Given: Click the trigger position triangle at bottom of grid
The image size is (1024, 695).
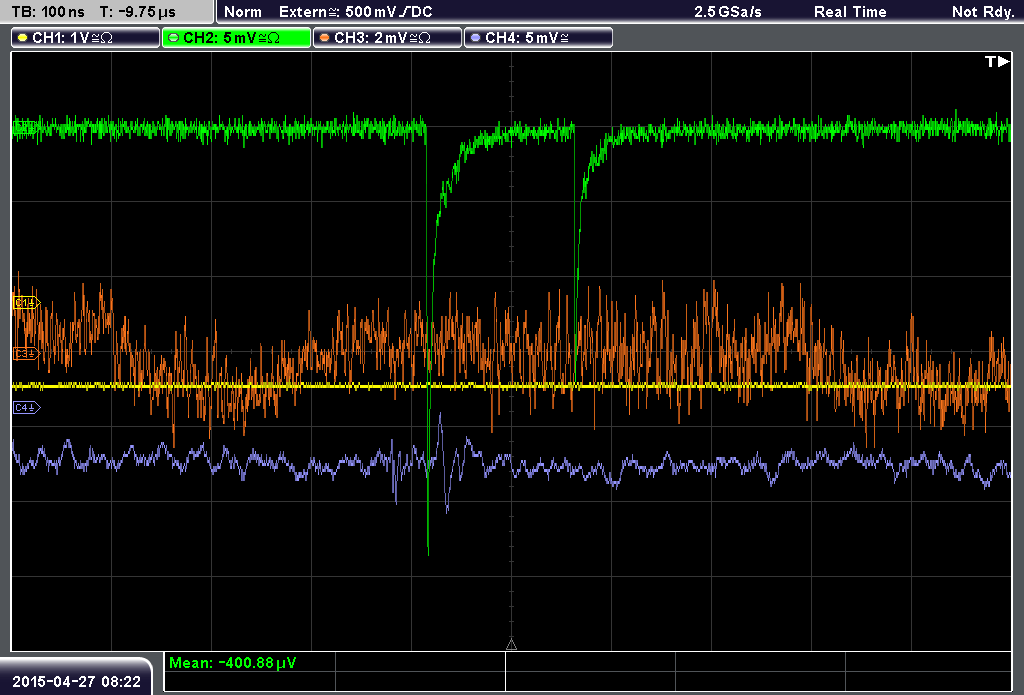Looking at the screenshot, I should pos(511,645).
